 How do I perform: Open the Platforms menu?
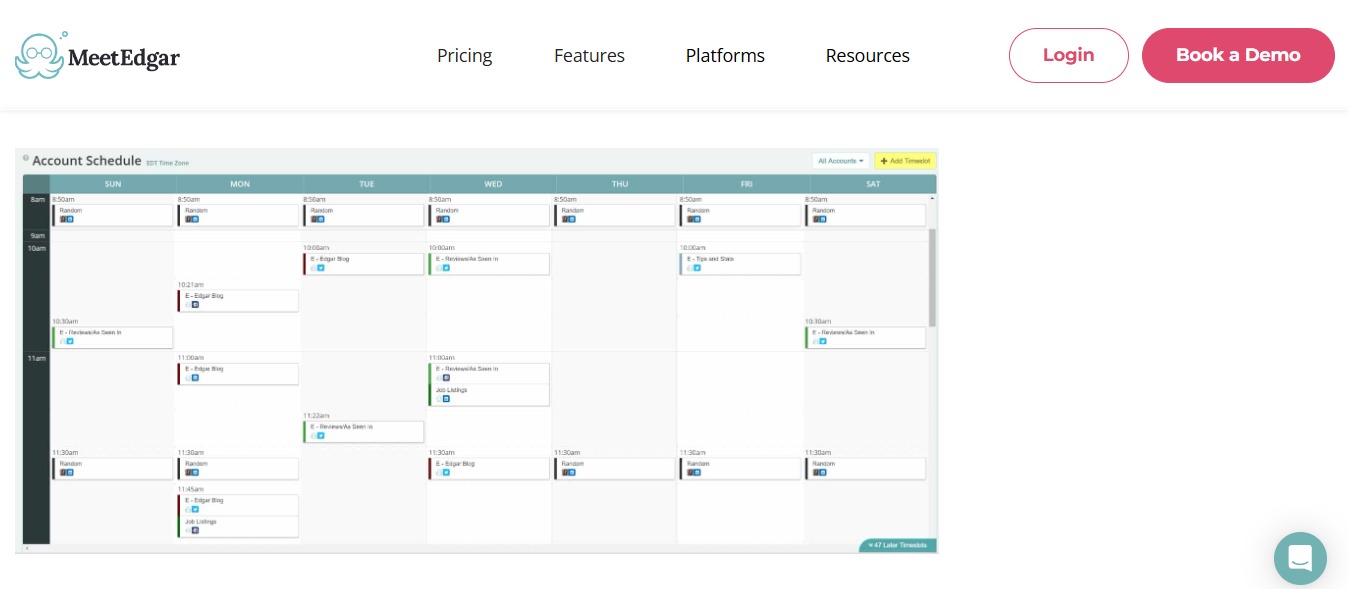tap(725, 56)
